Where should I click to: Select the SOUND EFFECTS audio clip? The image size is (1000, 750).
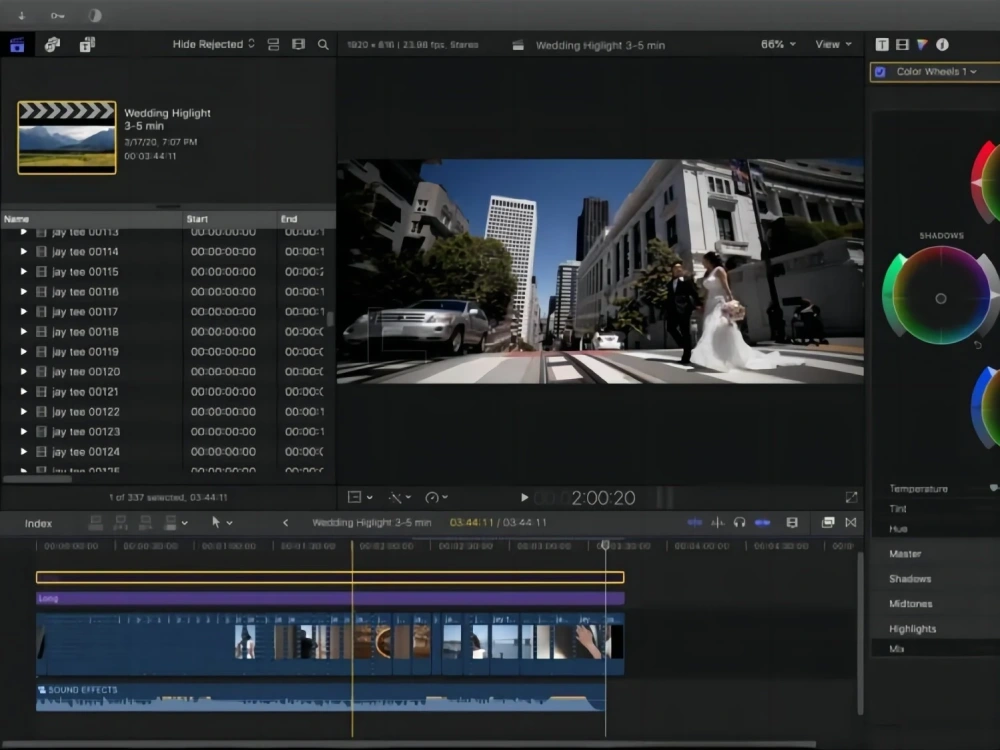coord(320,697)
